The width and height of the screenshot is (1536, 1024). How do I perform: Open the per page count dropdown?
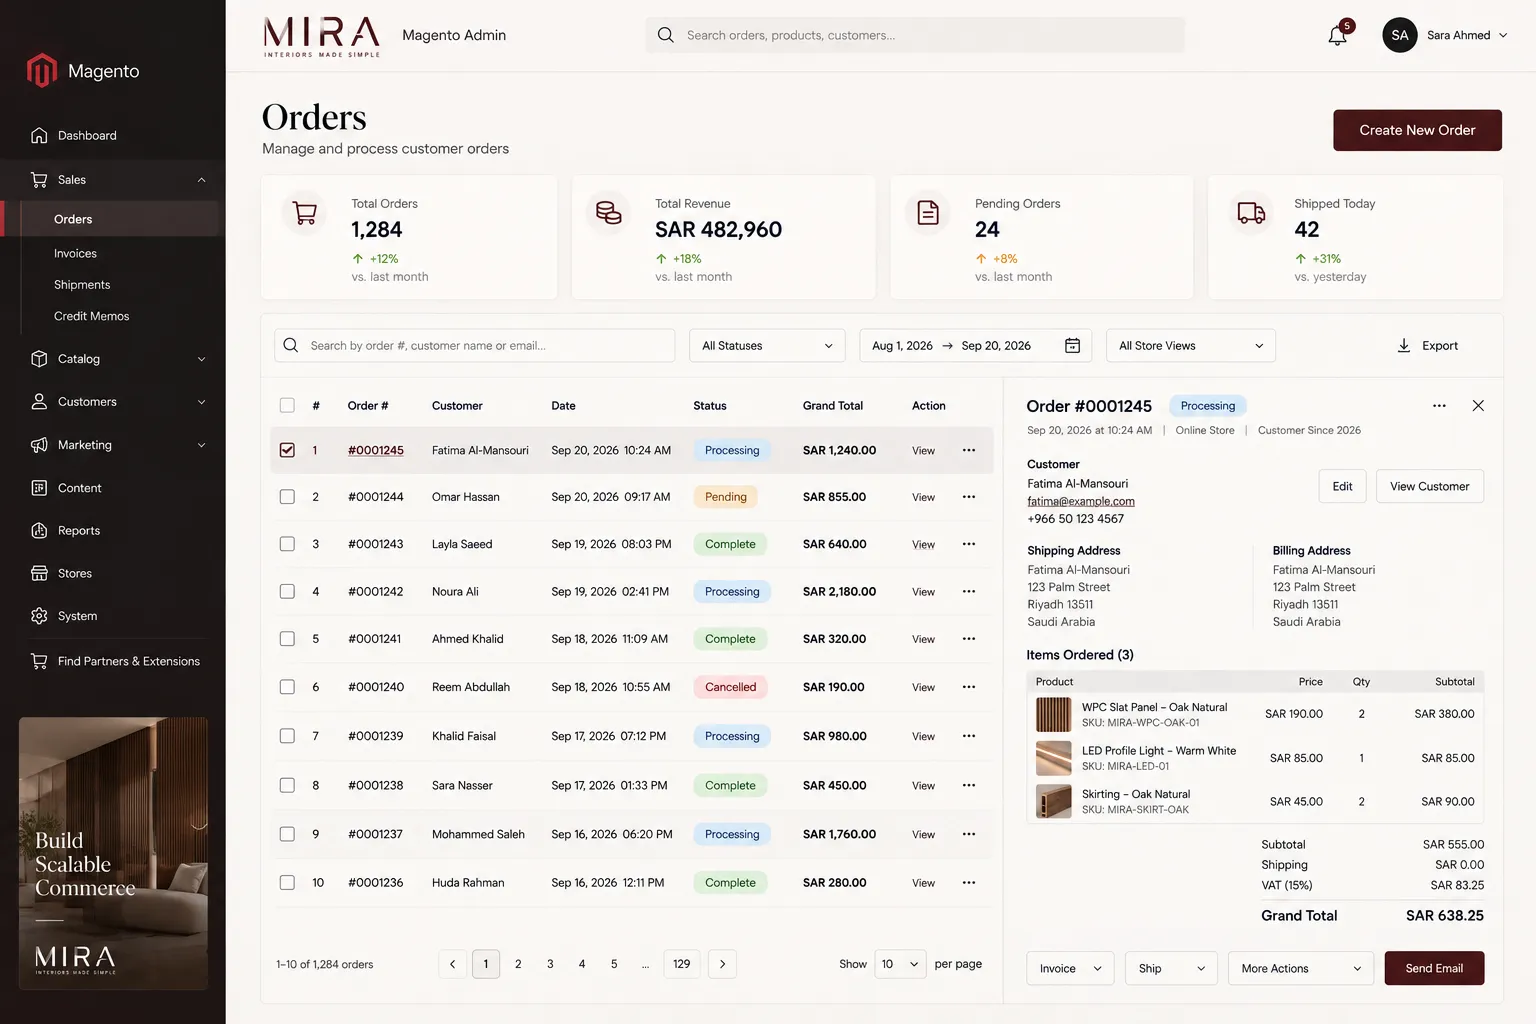tap(900, 964)
